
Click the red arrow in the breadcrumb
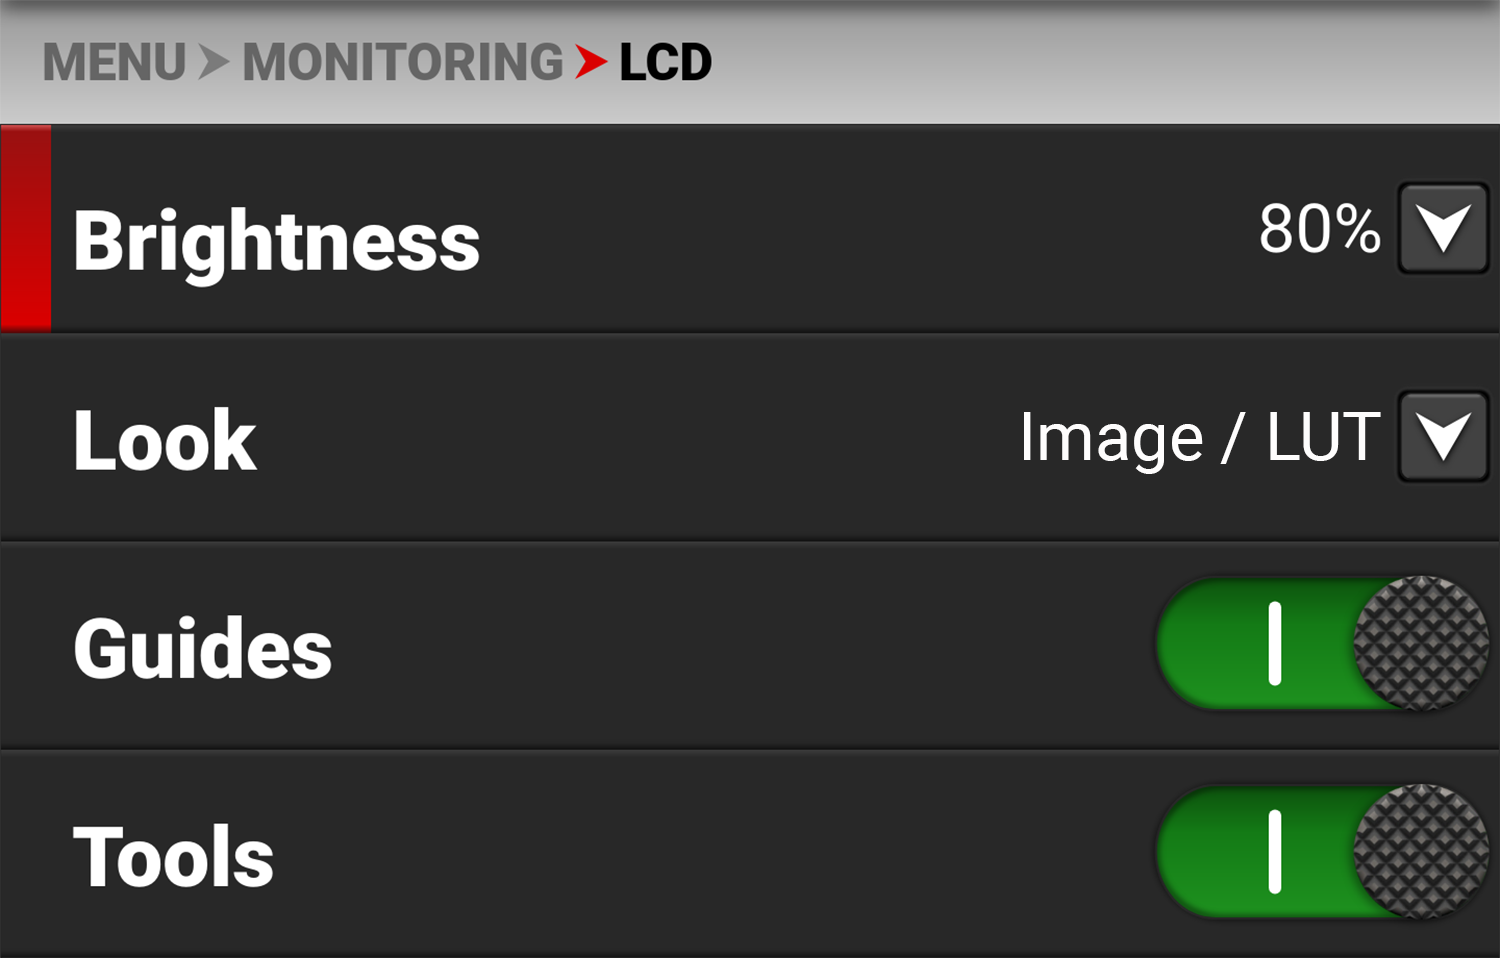click(x=590, y=62)
